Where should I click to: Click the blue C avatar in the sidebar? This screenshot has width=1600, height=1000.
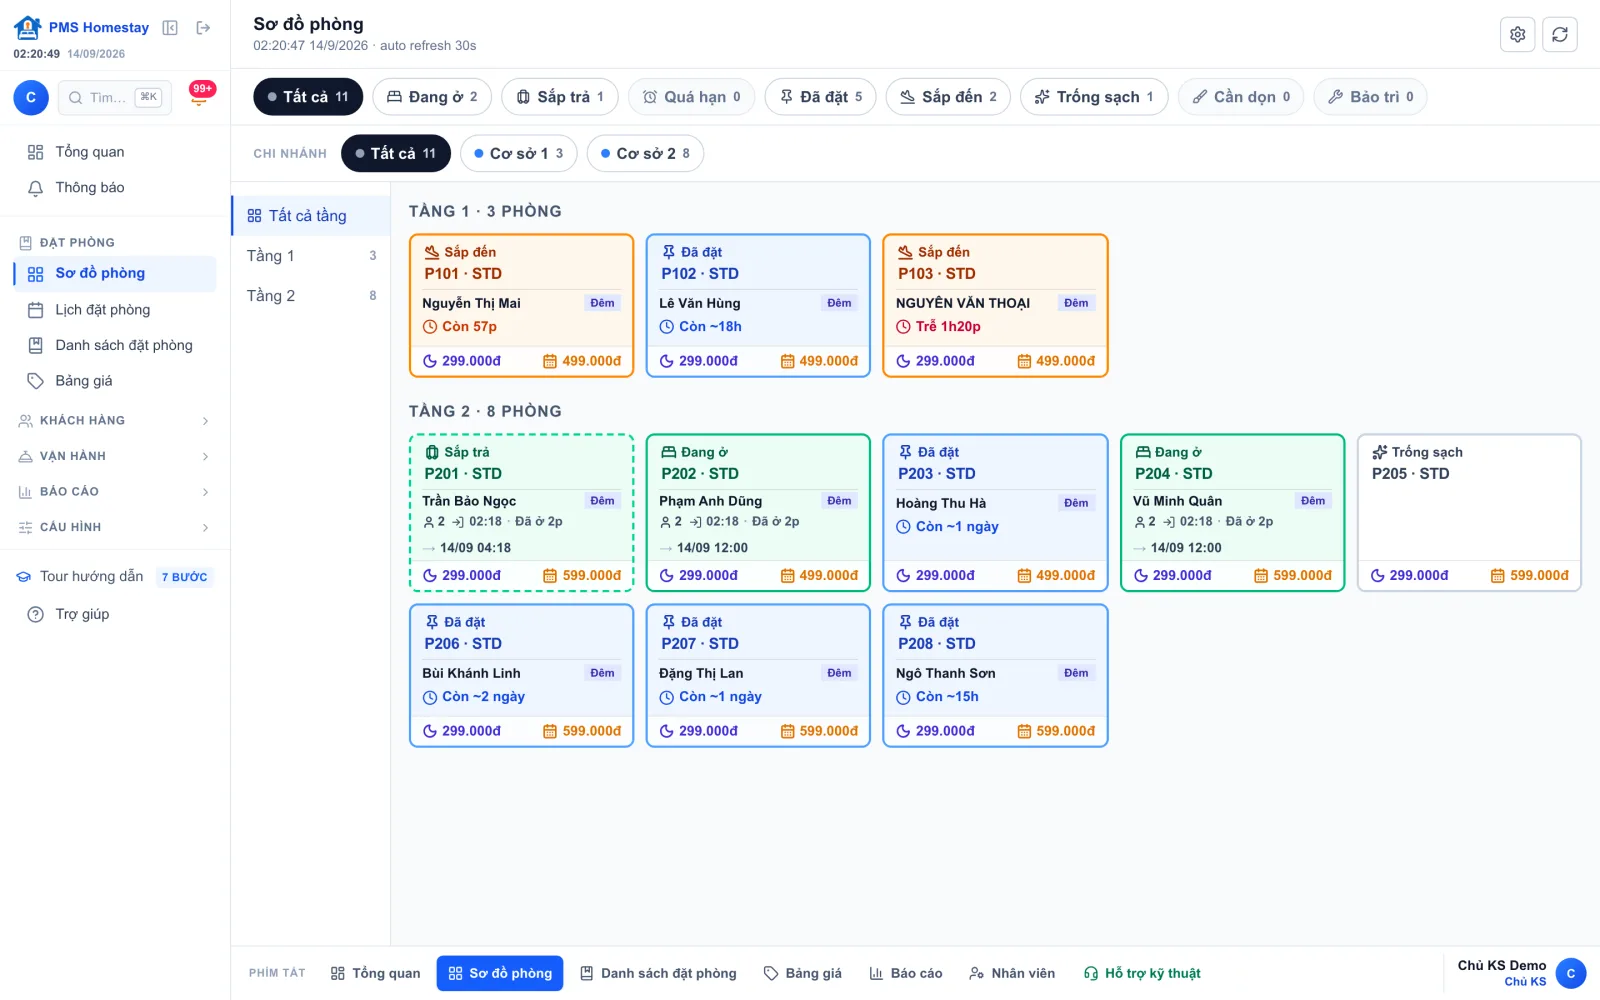[x=30, y=97]
